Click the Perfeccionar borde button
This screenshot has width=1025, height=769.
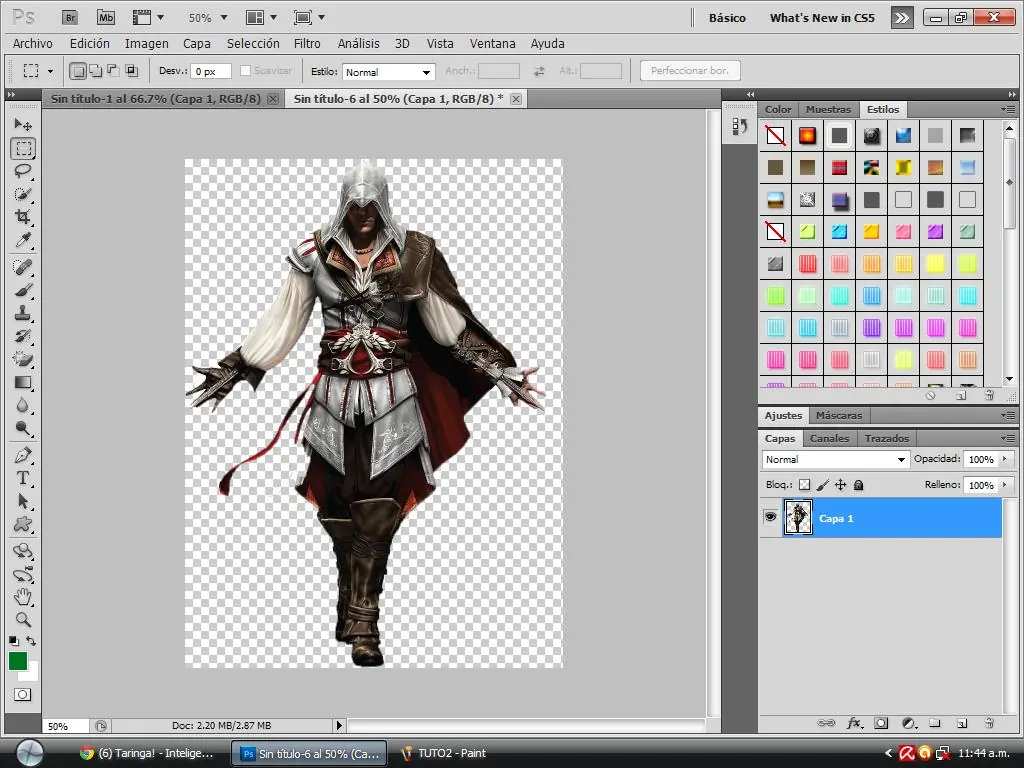(690, 71)
